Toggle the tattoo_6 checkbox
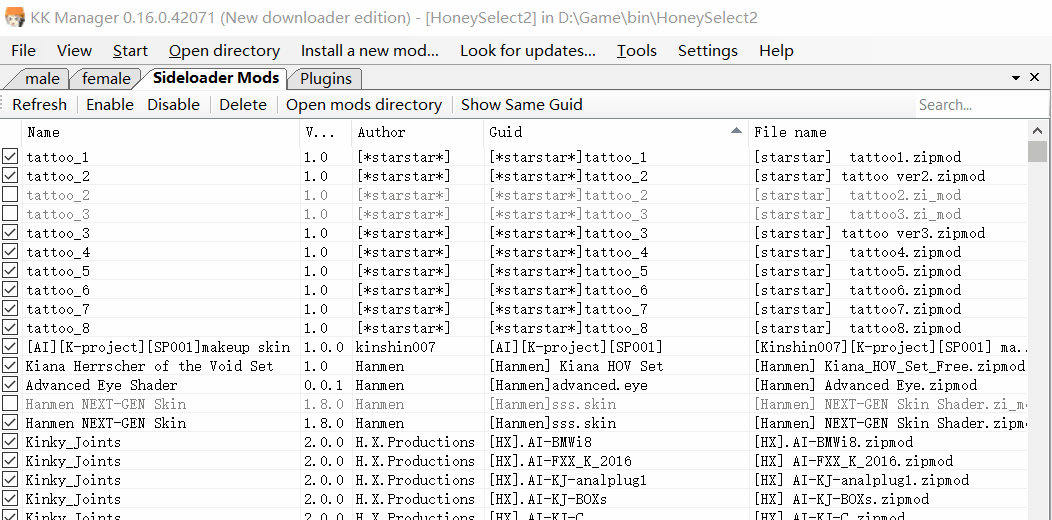 pyautogui.click(x=10, y=290)
